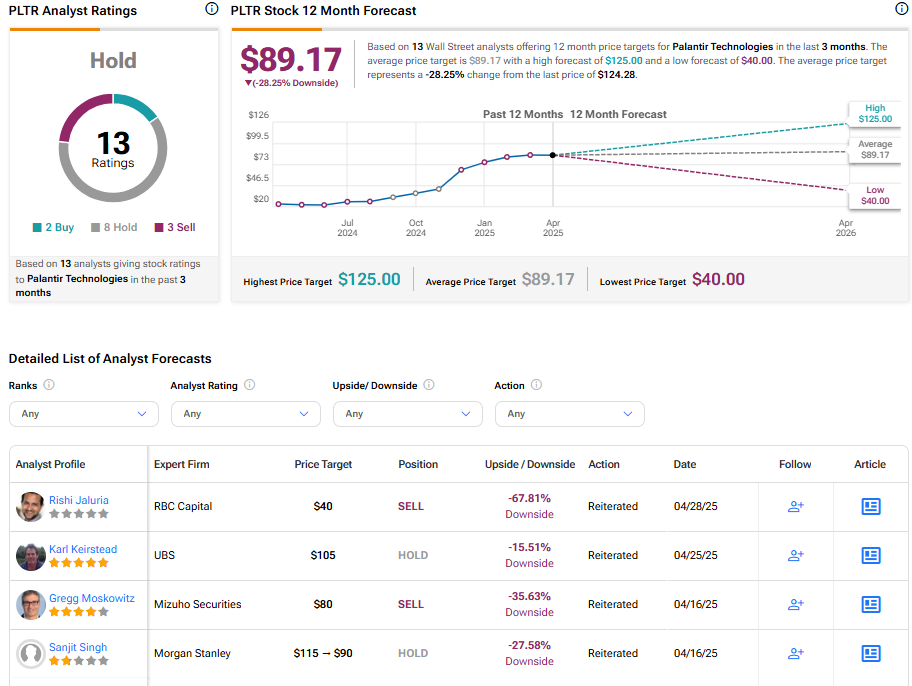The height and width of the screenshot is (686, 912).
Task: Click the Article column header
Action: pos(870,464)
